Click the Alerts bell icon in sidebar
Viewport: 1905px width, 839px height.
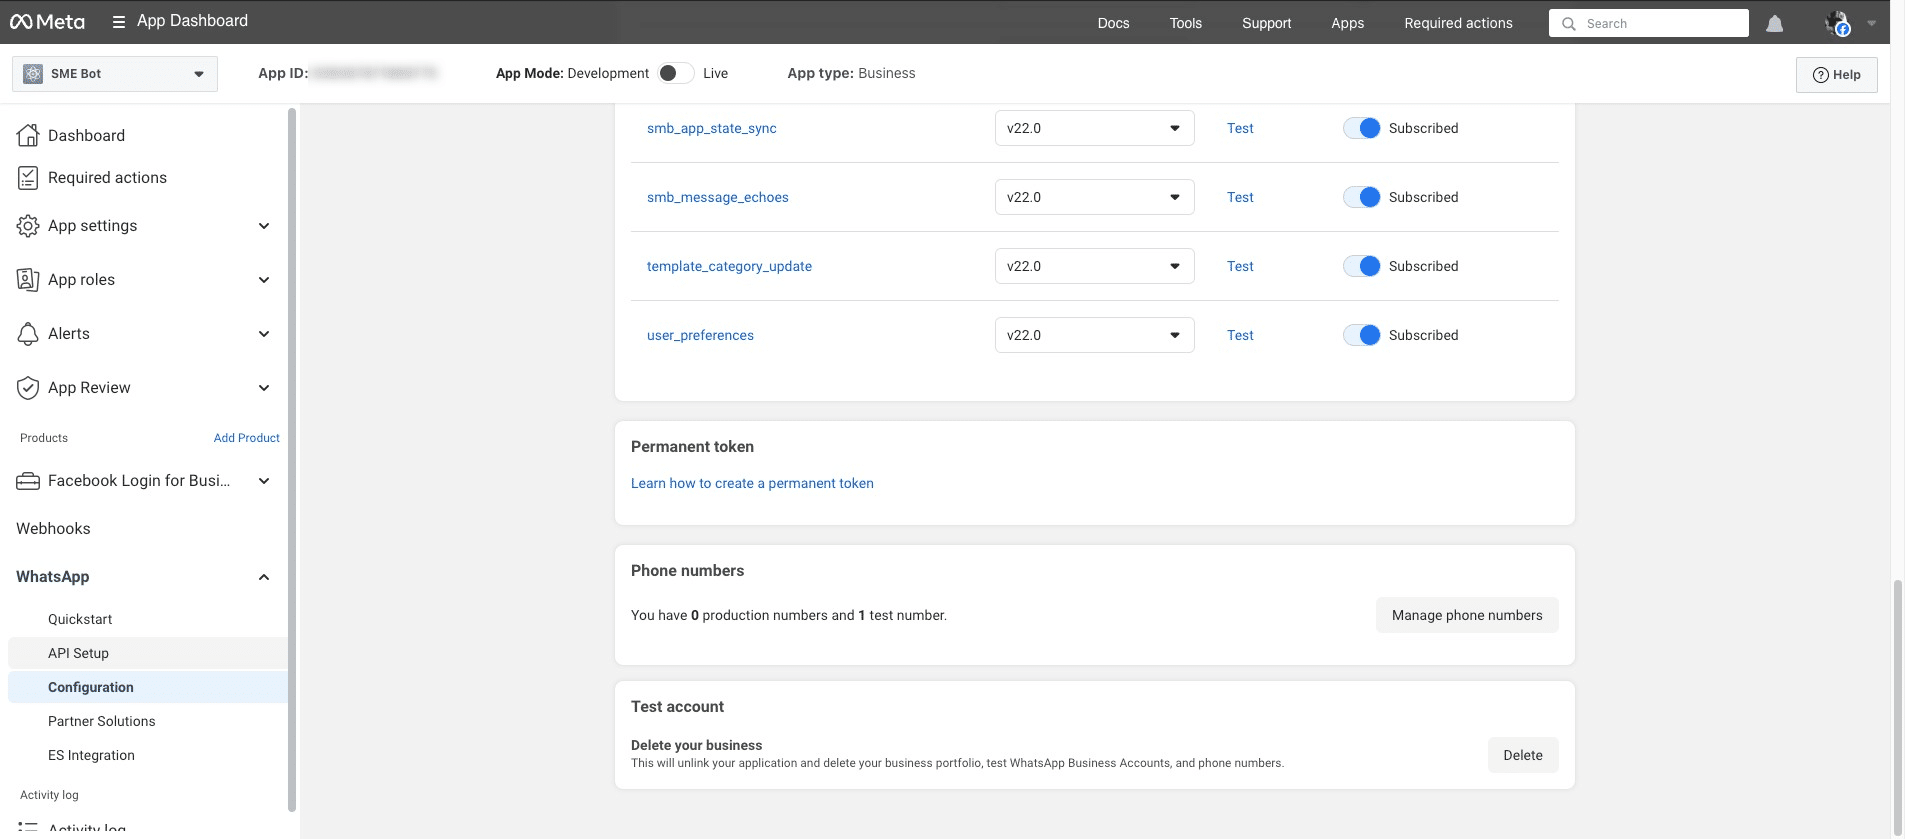[28, 334]
